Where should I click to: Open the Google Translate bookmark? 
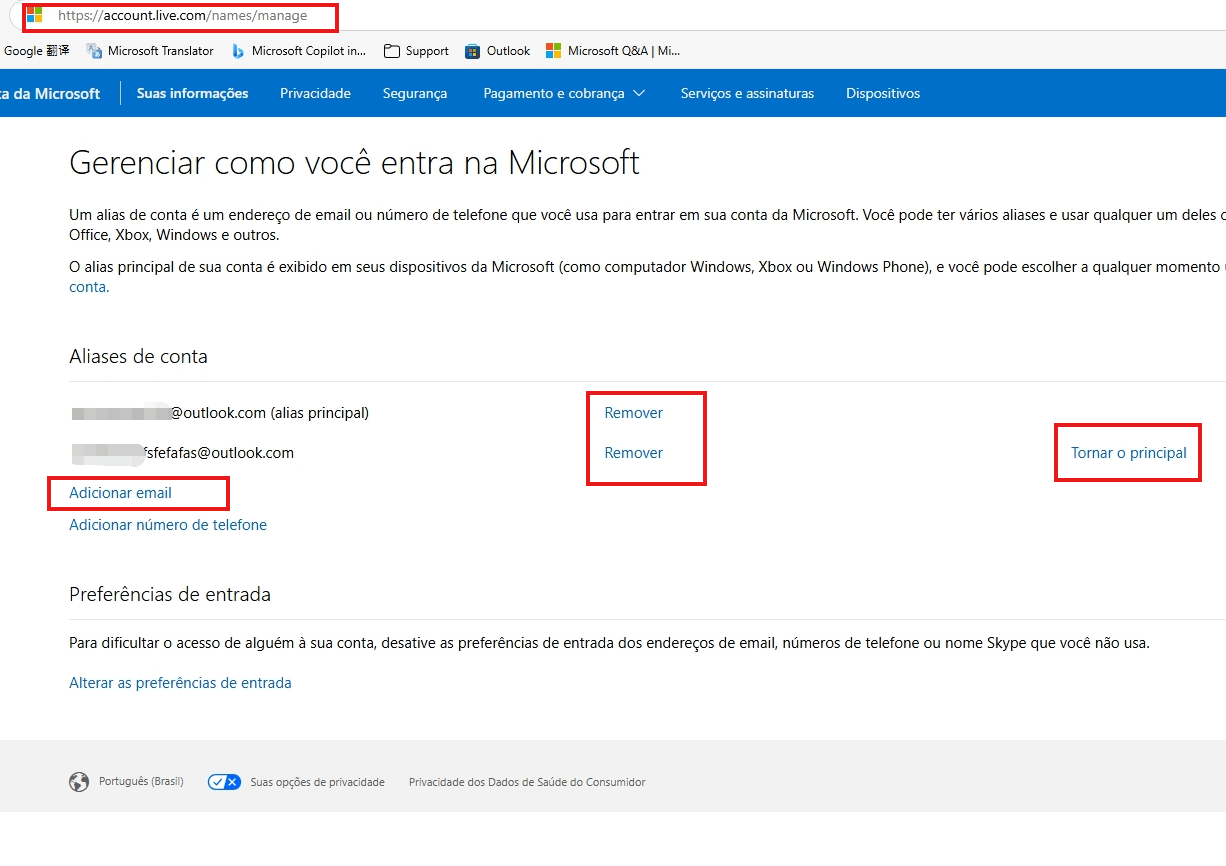36,51
